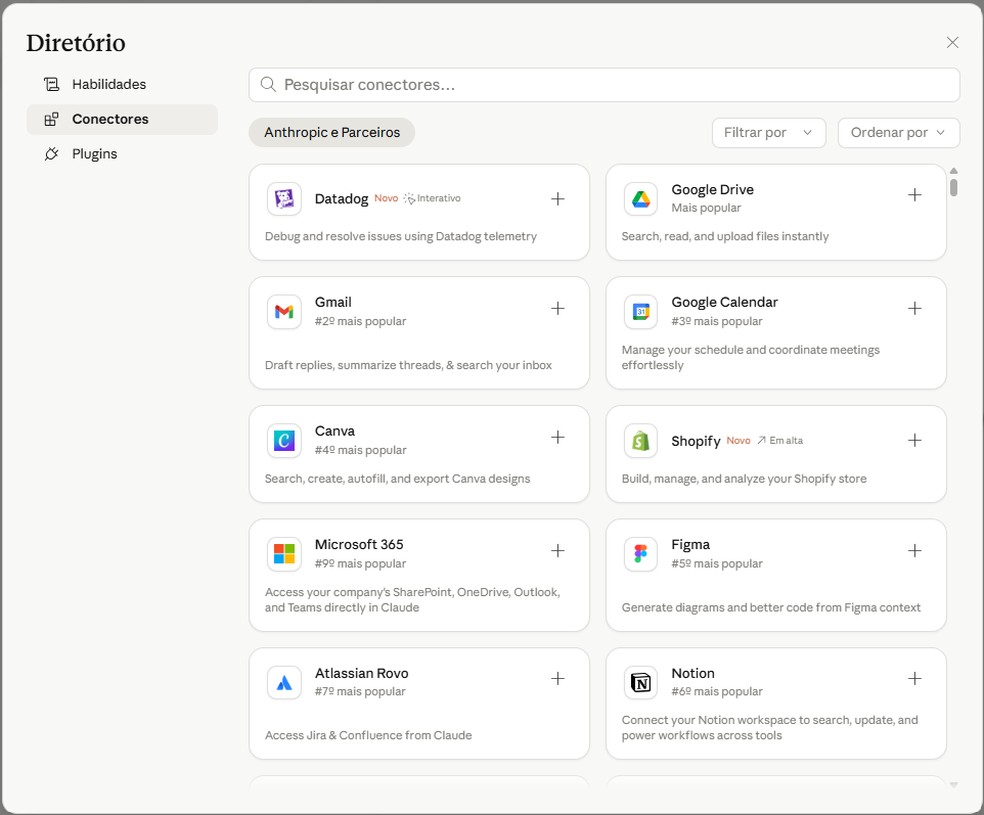Click the scrollbar down arrow
Screen dimensions: 984x815
coord(953,784)
